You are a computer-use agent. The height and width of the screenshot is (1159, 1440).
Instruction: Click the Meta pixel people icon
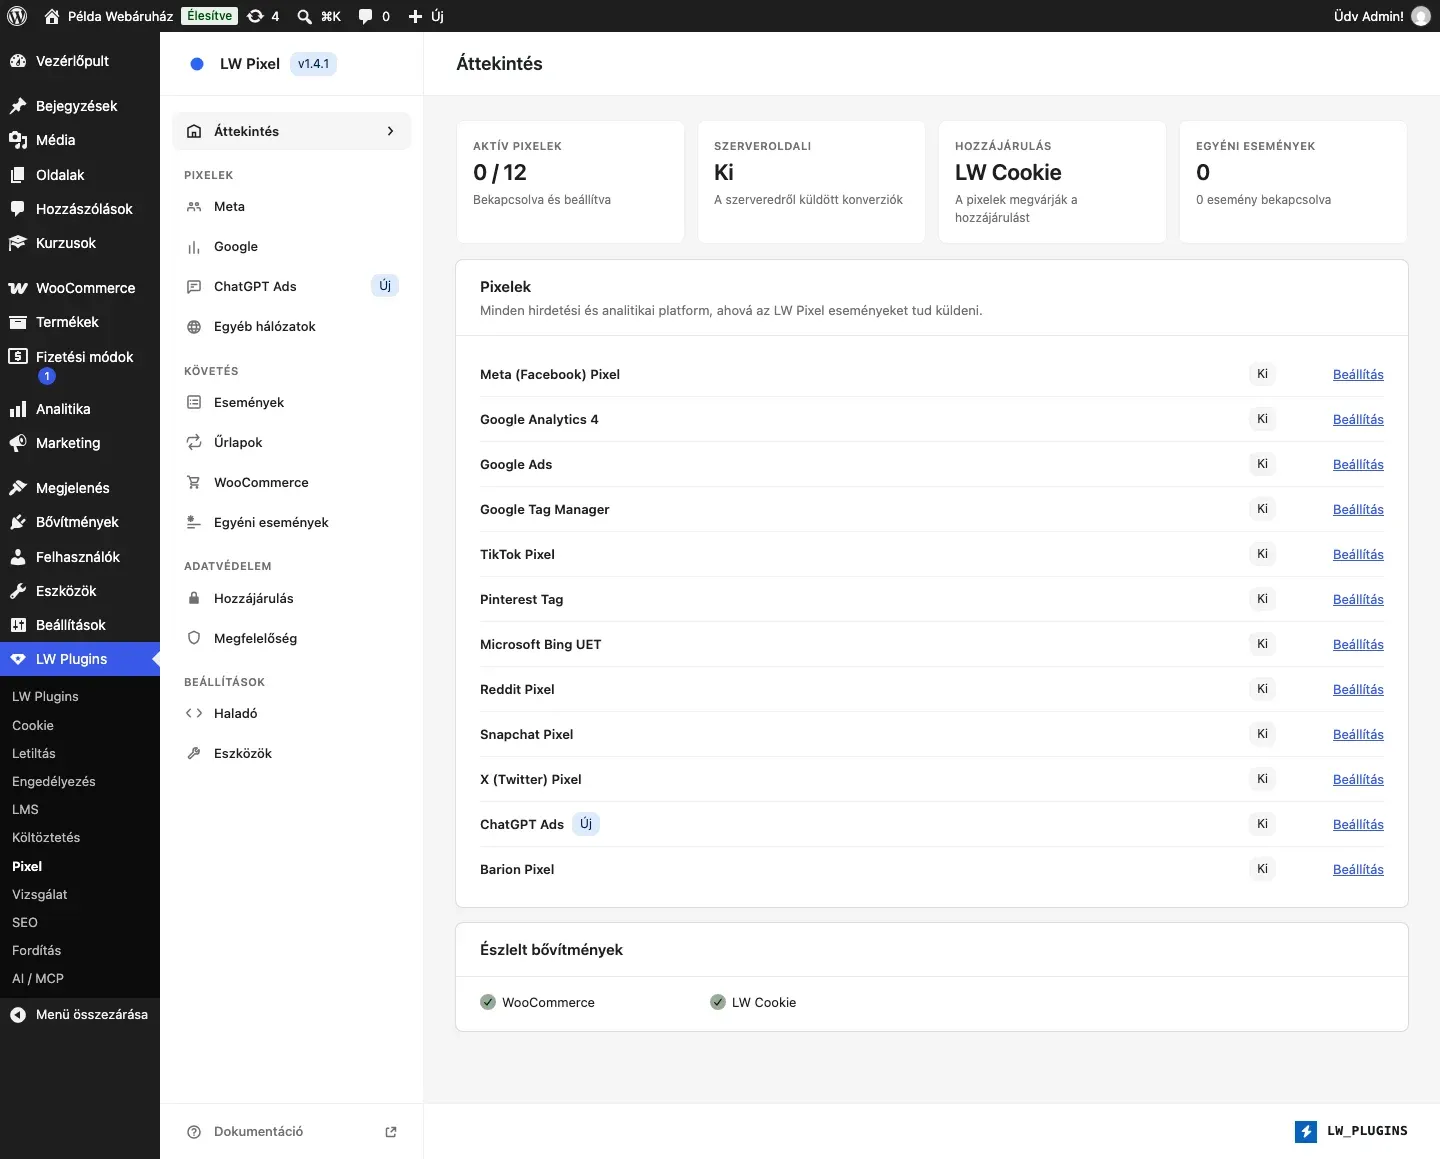tap(194, 206)
